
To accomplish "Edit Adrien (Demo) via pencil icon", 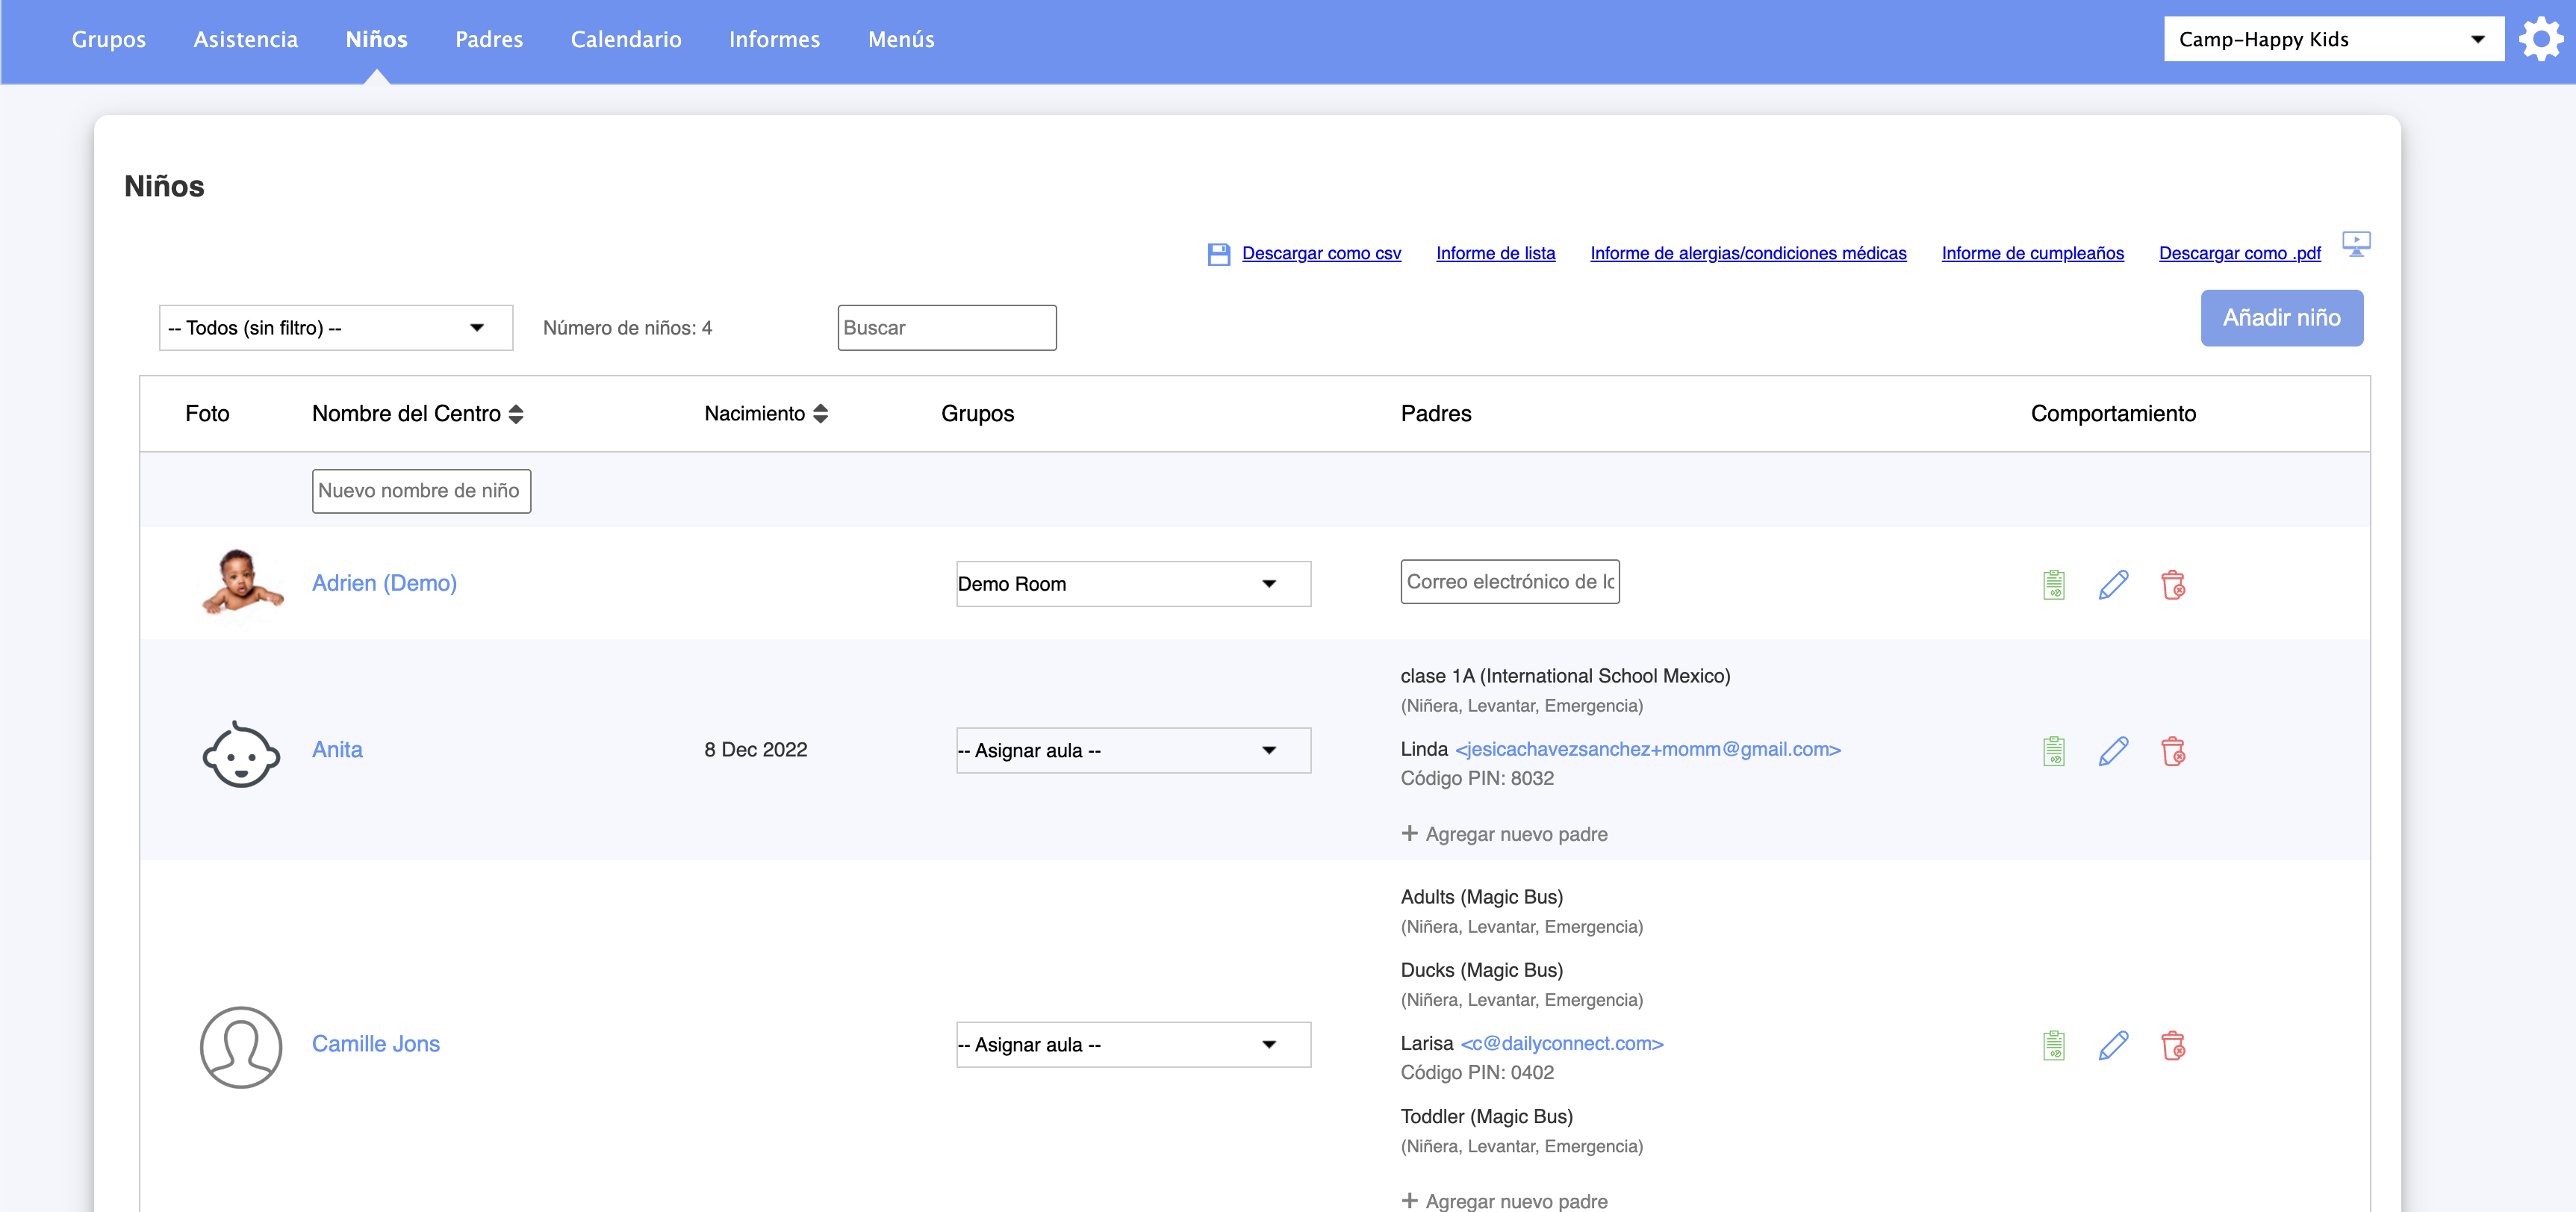I will (x=2112, y=584).
